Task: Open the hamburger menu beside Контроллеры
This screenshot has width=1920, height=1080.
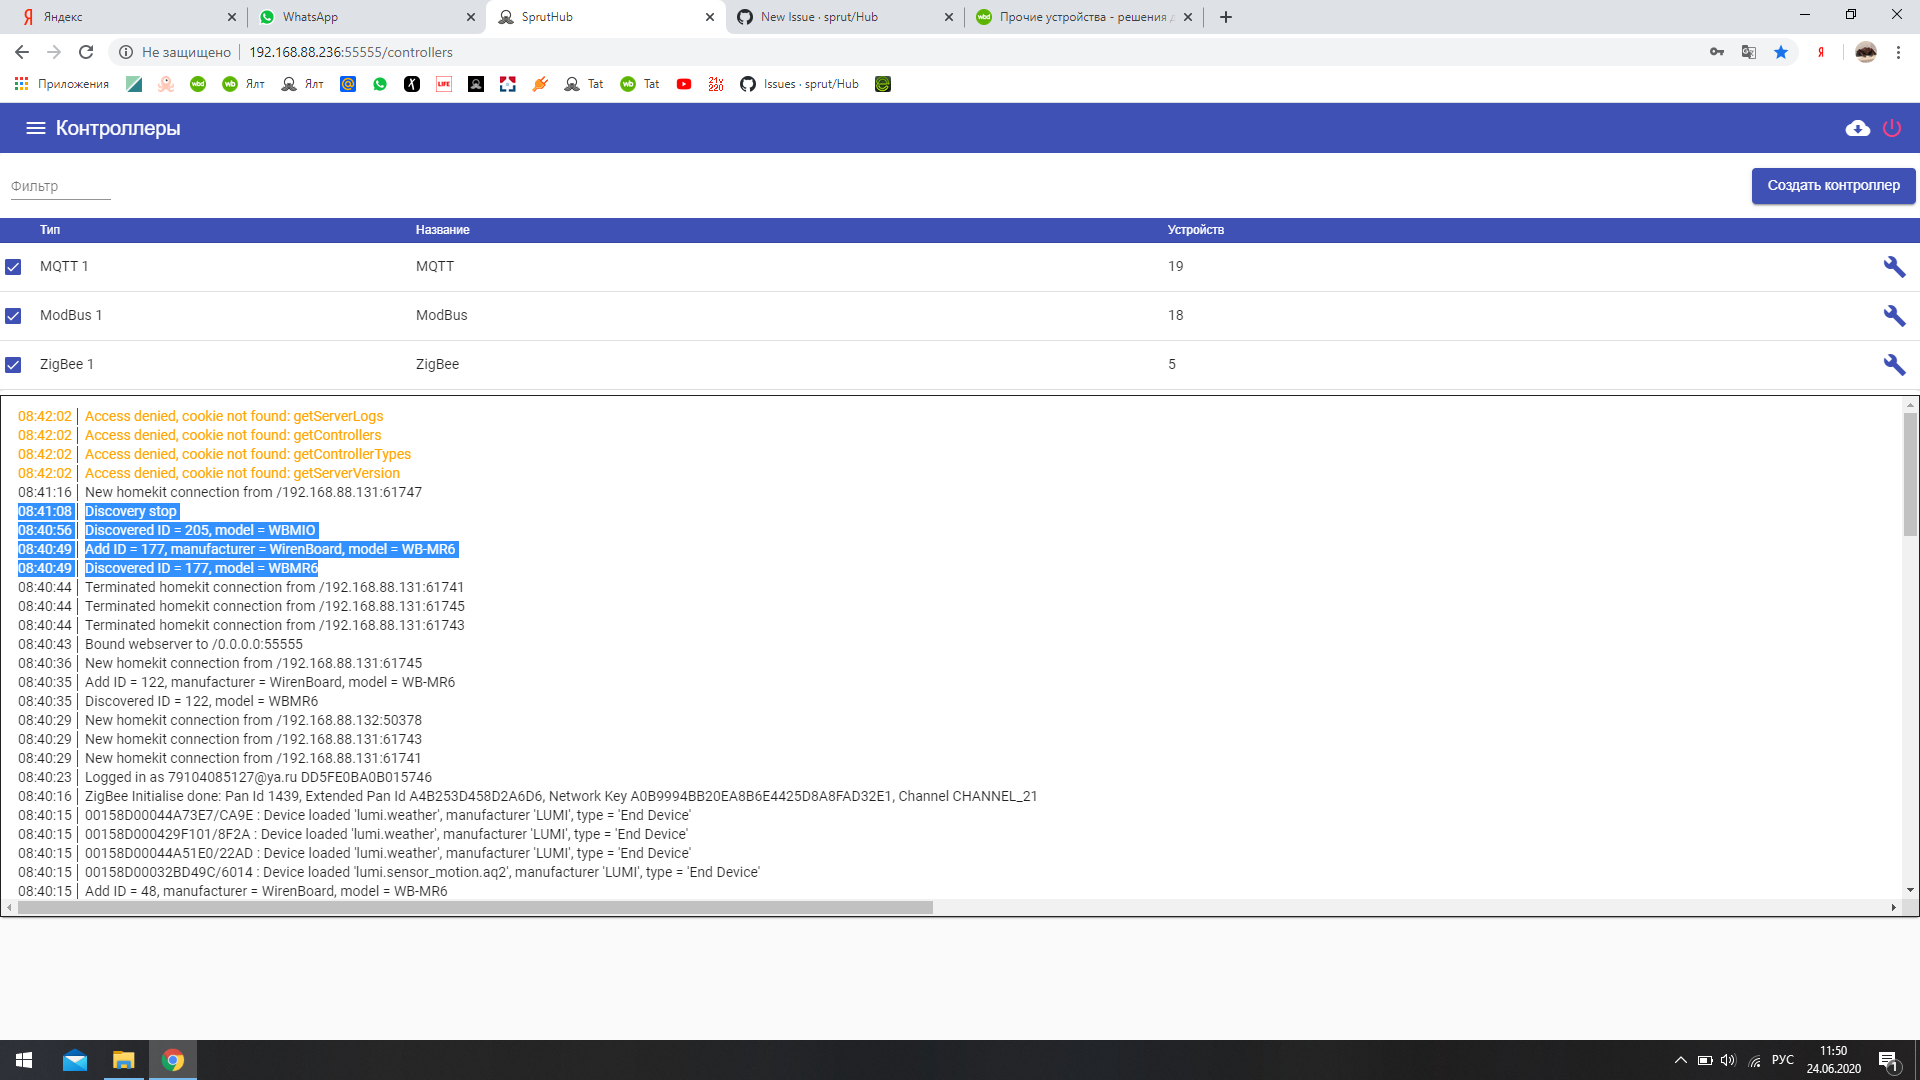Action: (x=35, y=128)
